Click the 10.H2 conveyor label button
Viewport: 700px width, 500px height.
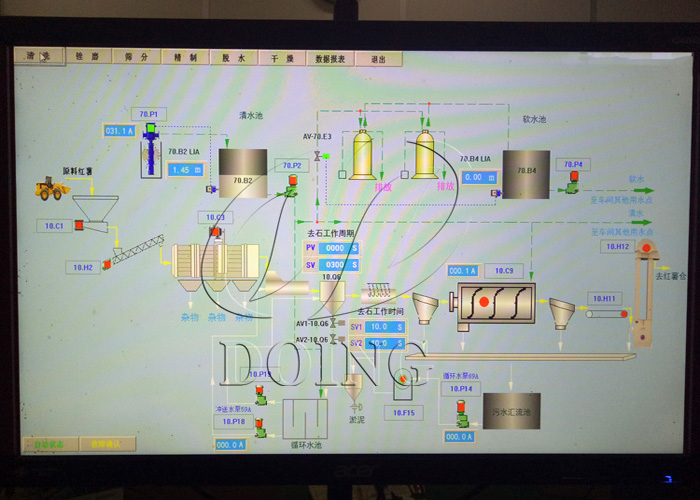pos(82,266)
